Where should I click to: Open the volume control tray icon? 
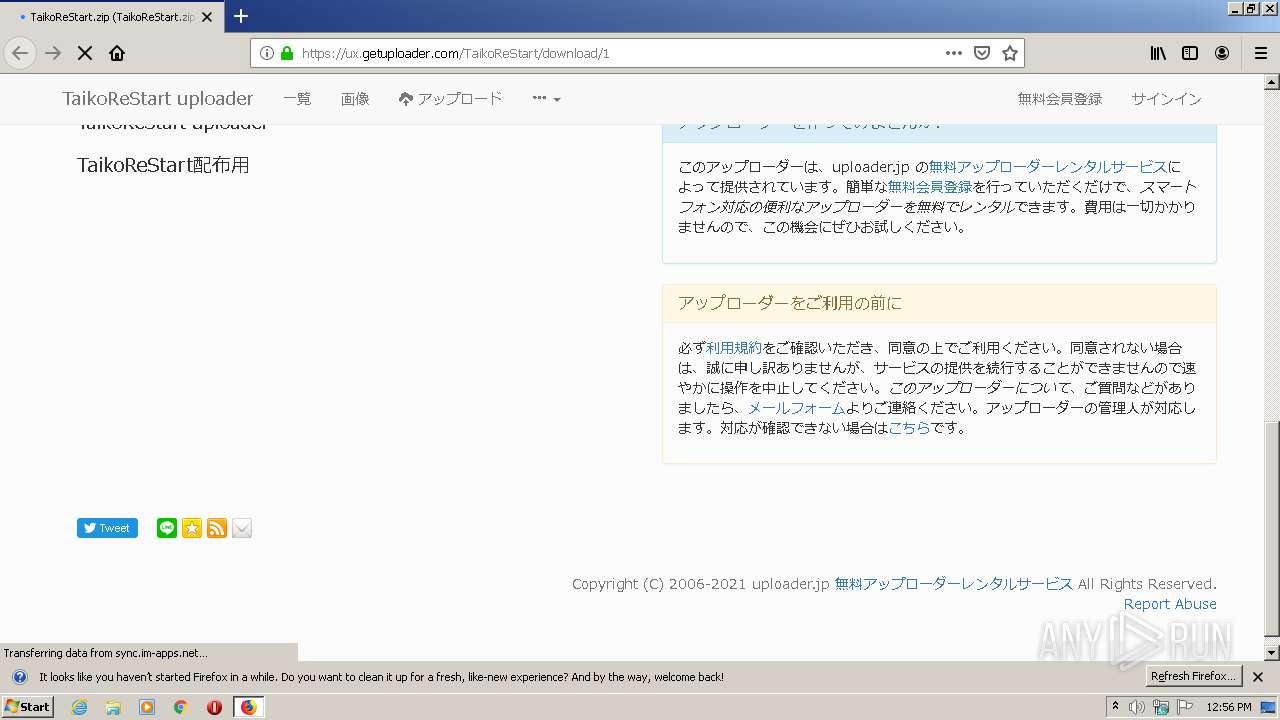click(1137, 707)
